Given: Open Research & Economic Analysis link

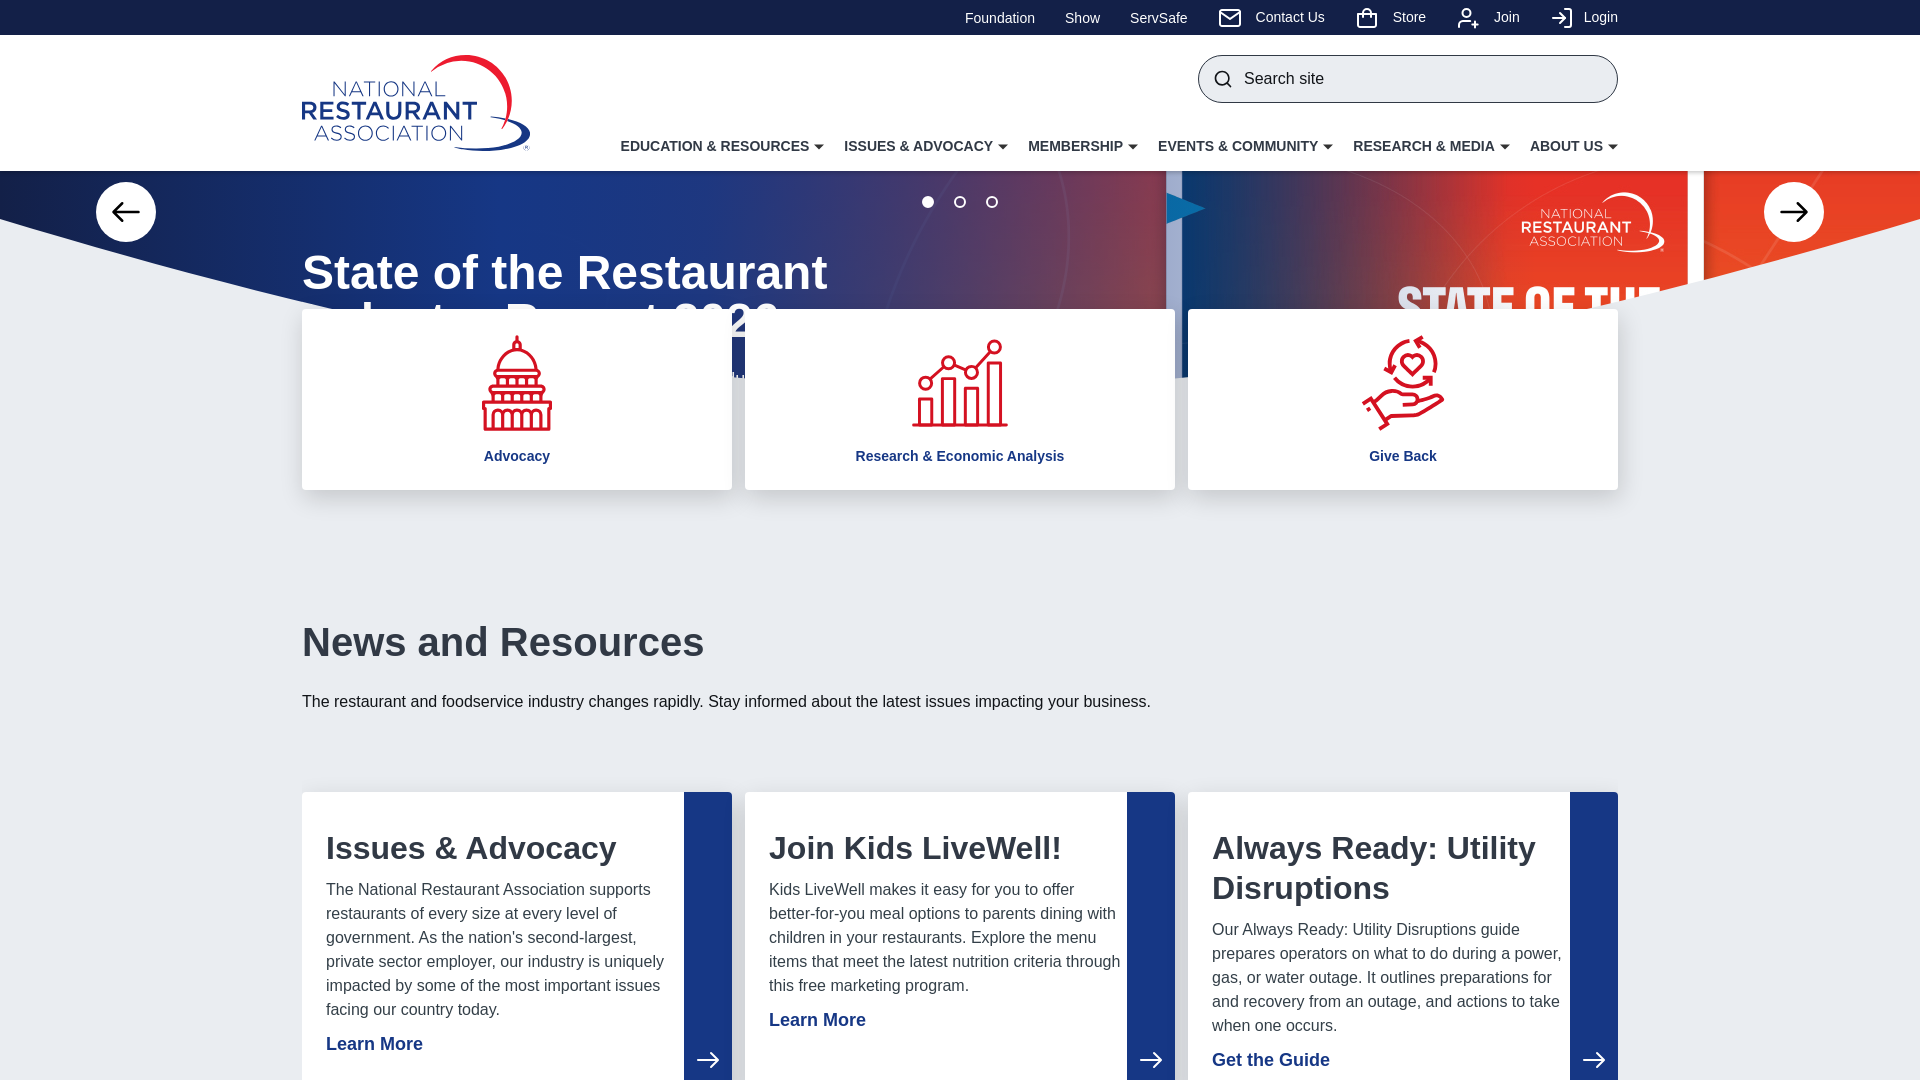Looking at the screenshot, I should 960,456.
